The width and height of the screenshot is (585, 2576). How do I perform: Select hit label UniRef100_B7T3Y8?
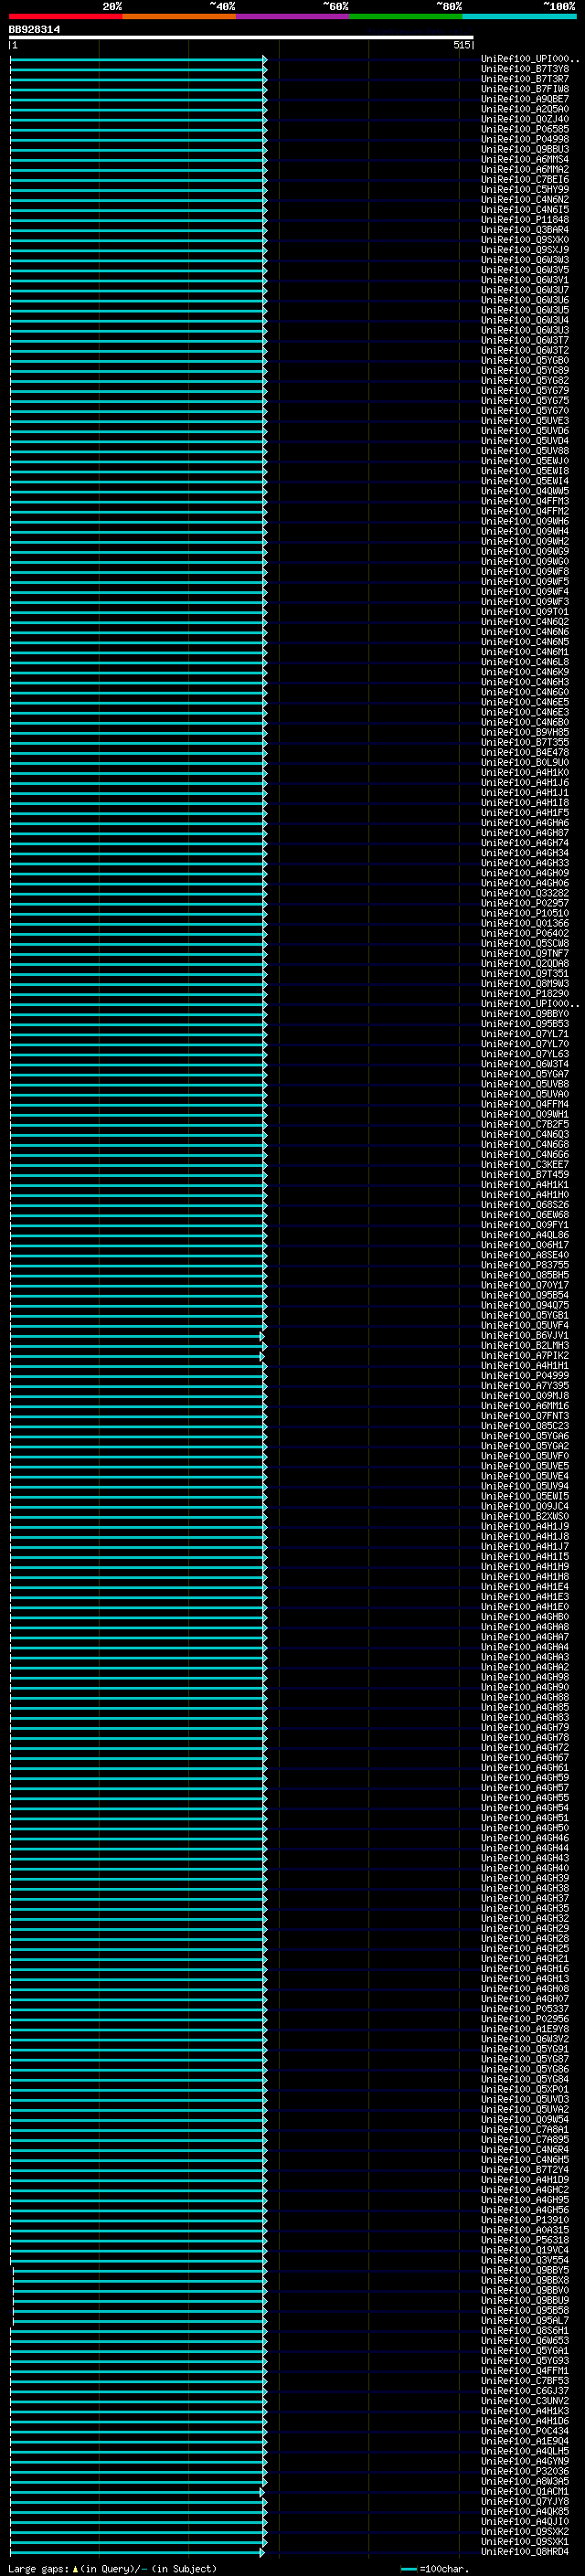[525, 69]
